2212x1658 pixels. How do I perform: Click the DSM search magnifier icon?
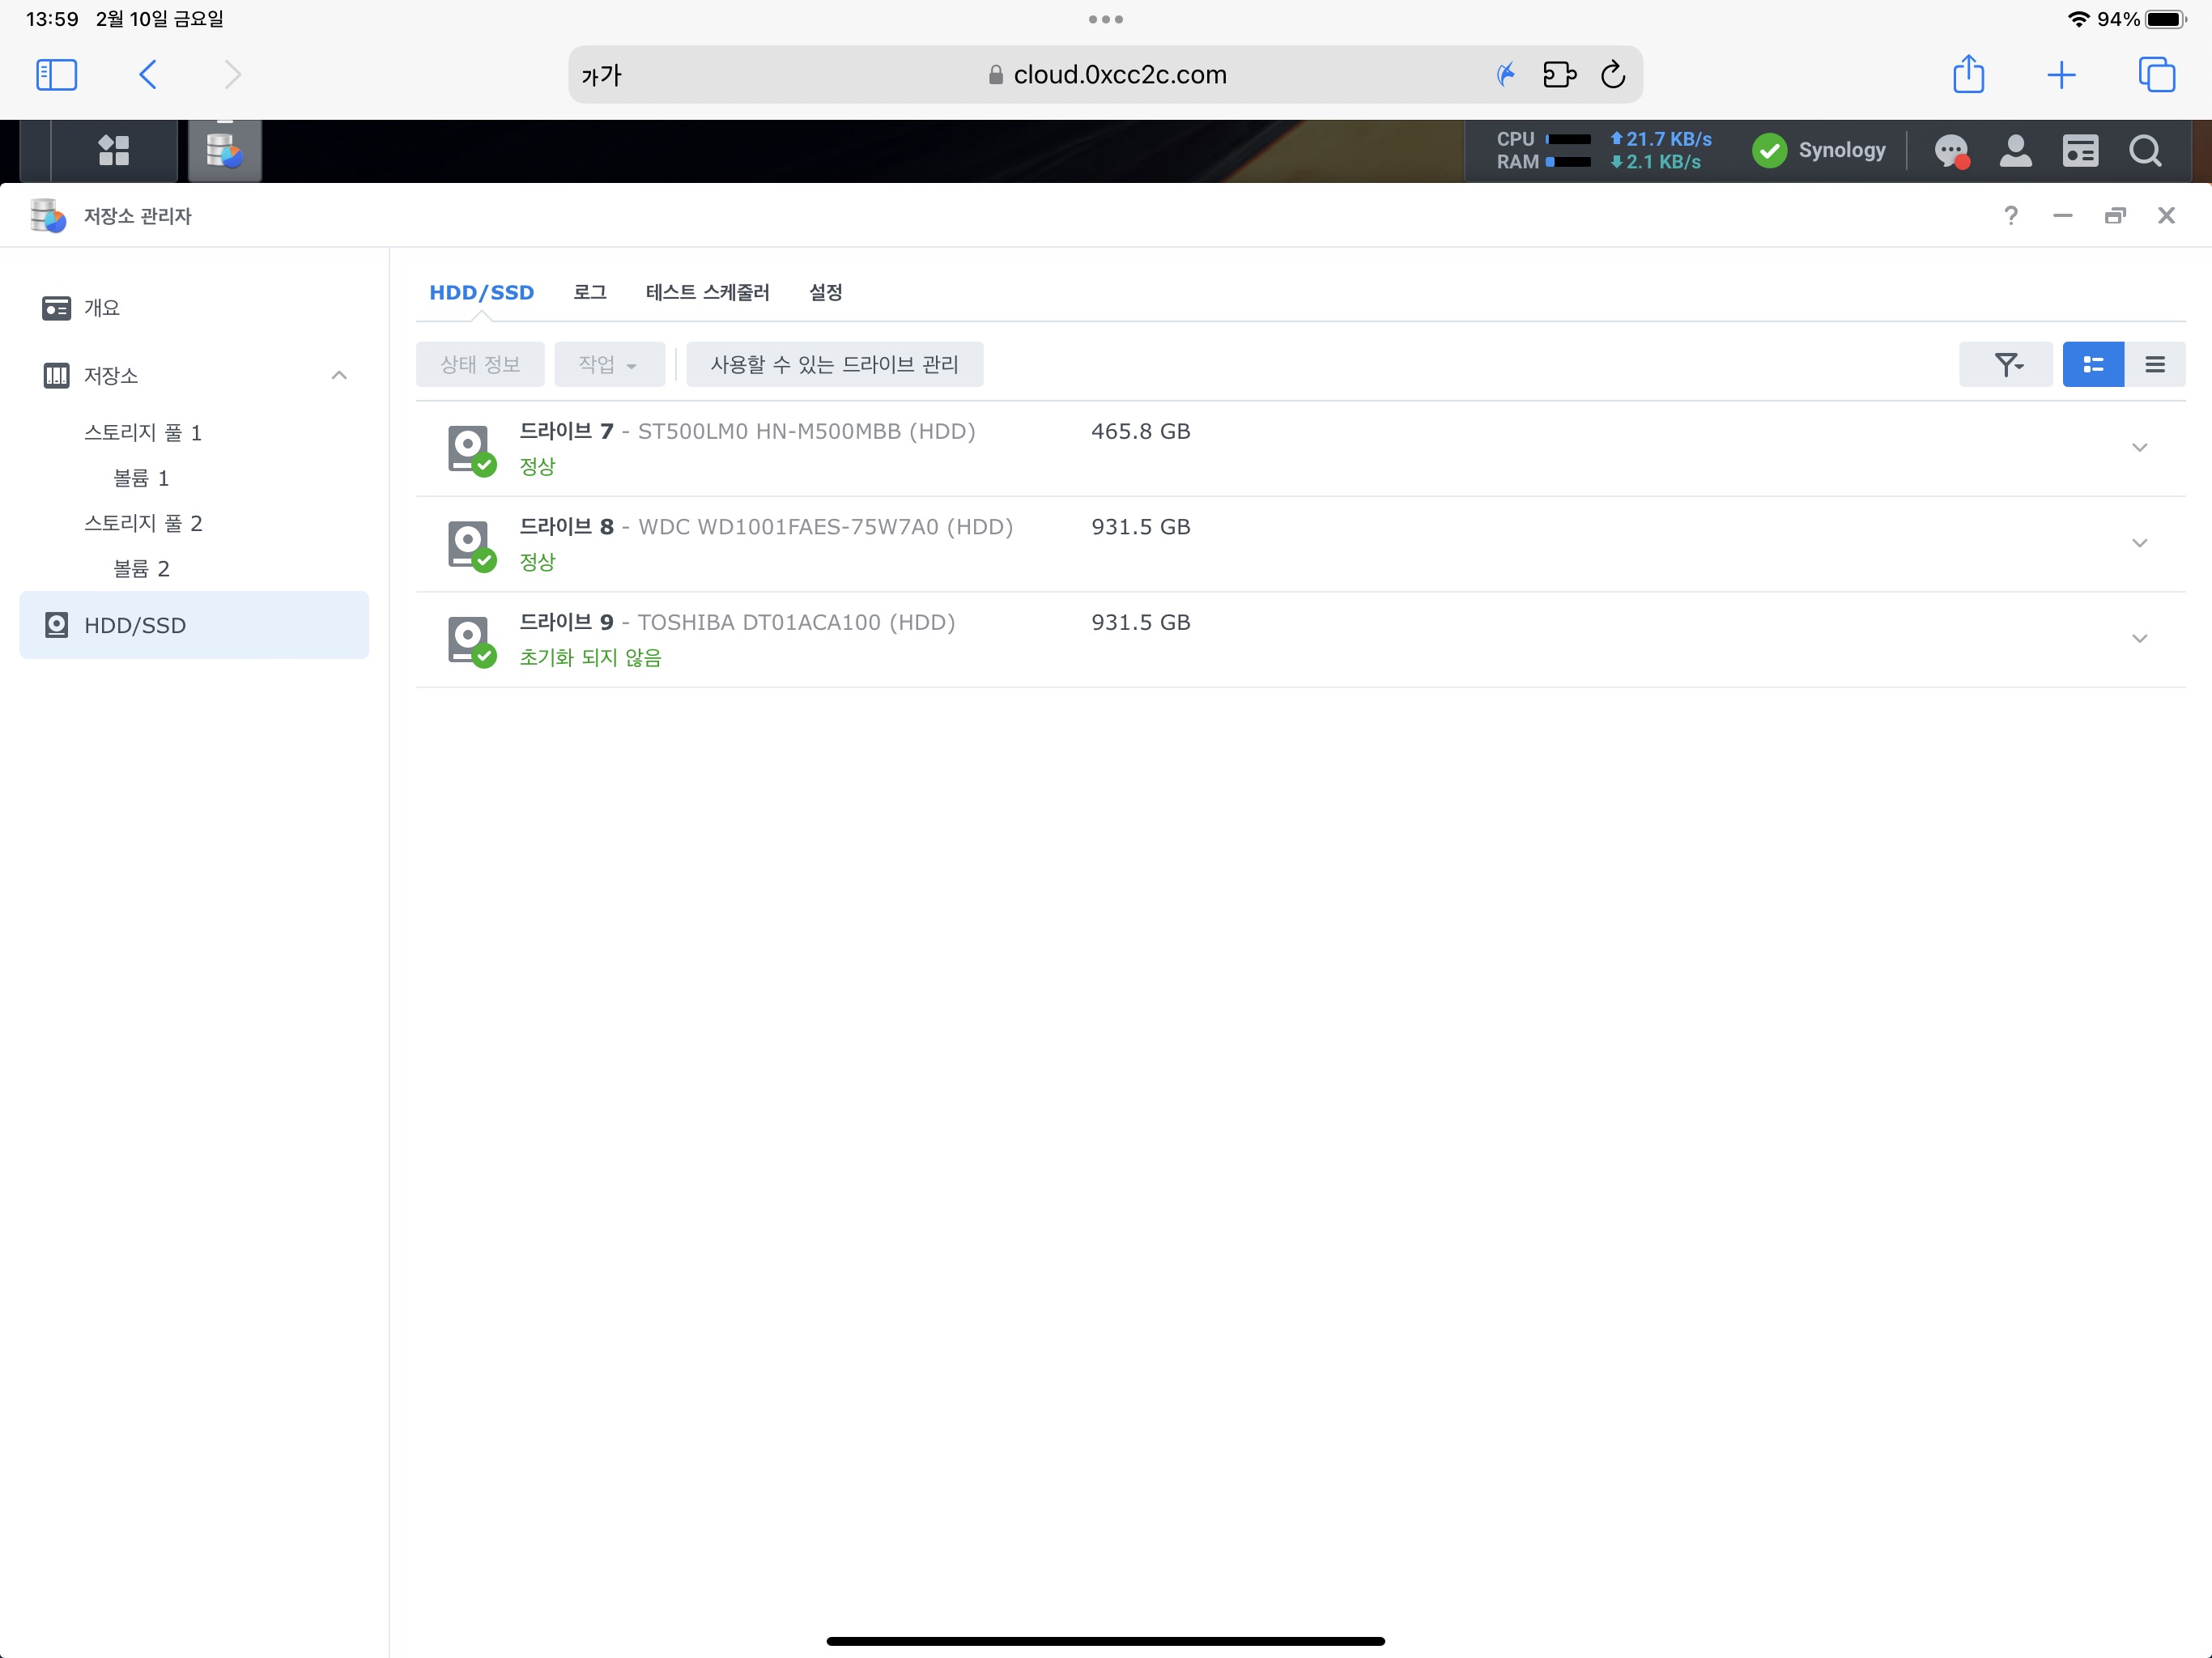pos(2144,151)
